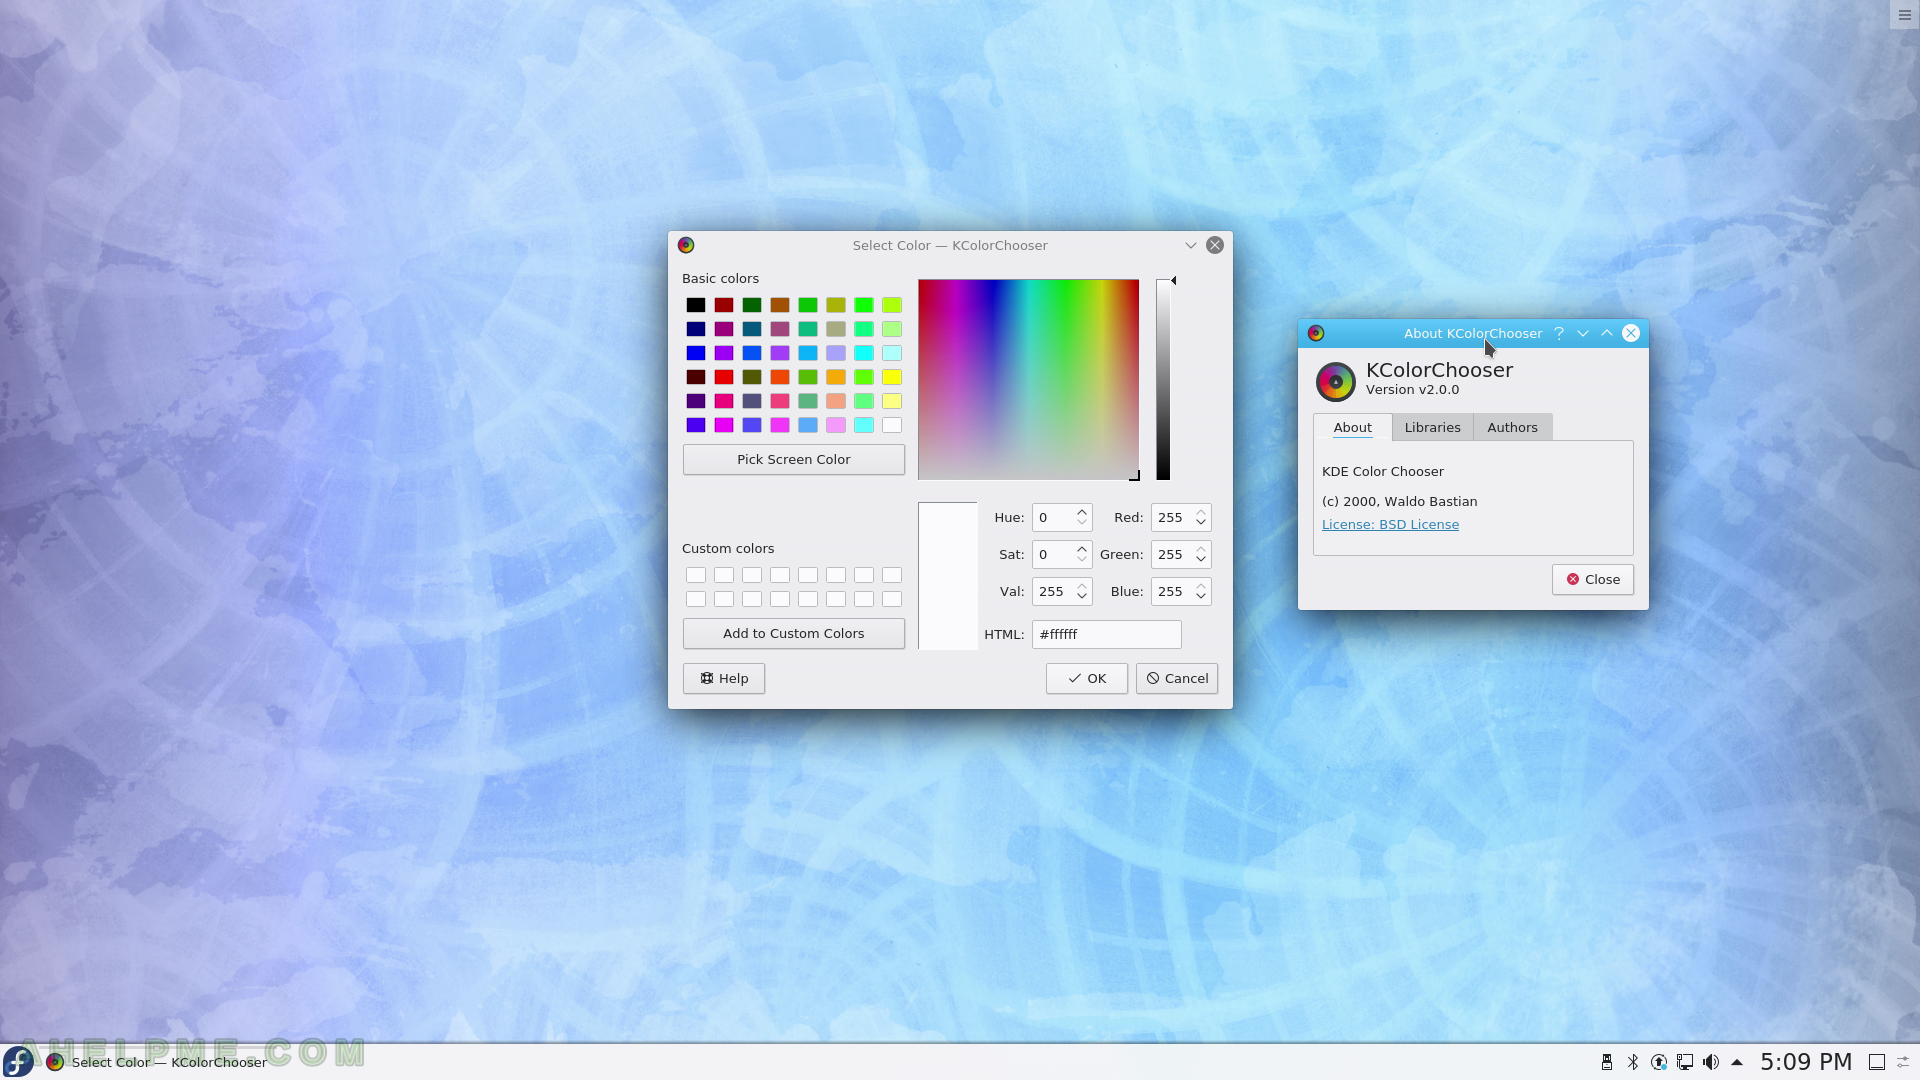Increase the Blue value with up arrow
This screenshot has width=1920, height=1080.
point(1201,585)
